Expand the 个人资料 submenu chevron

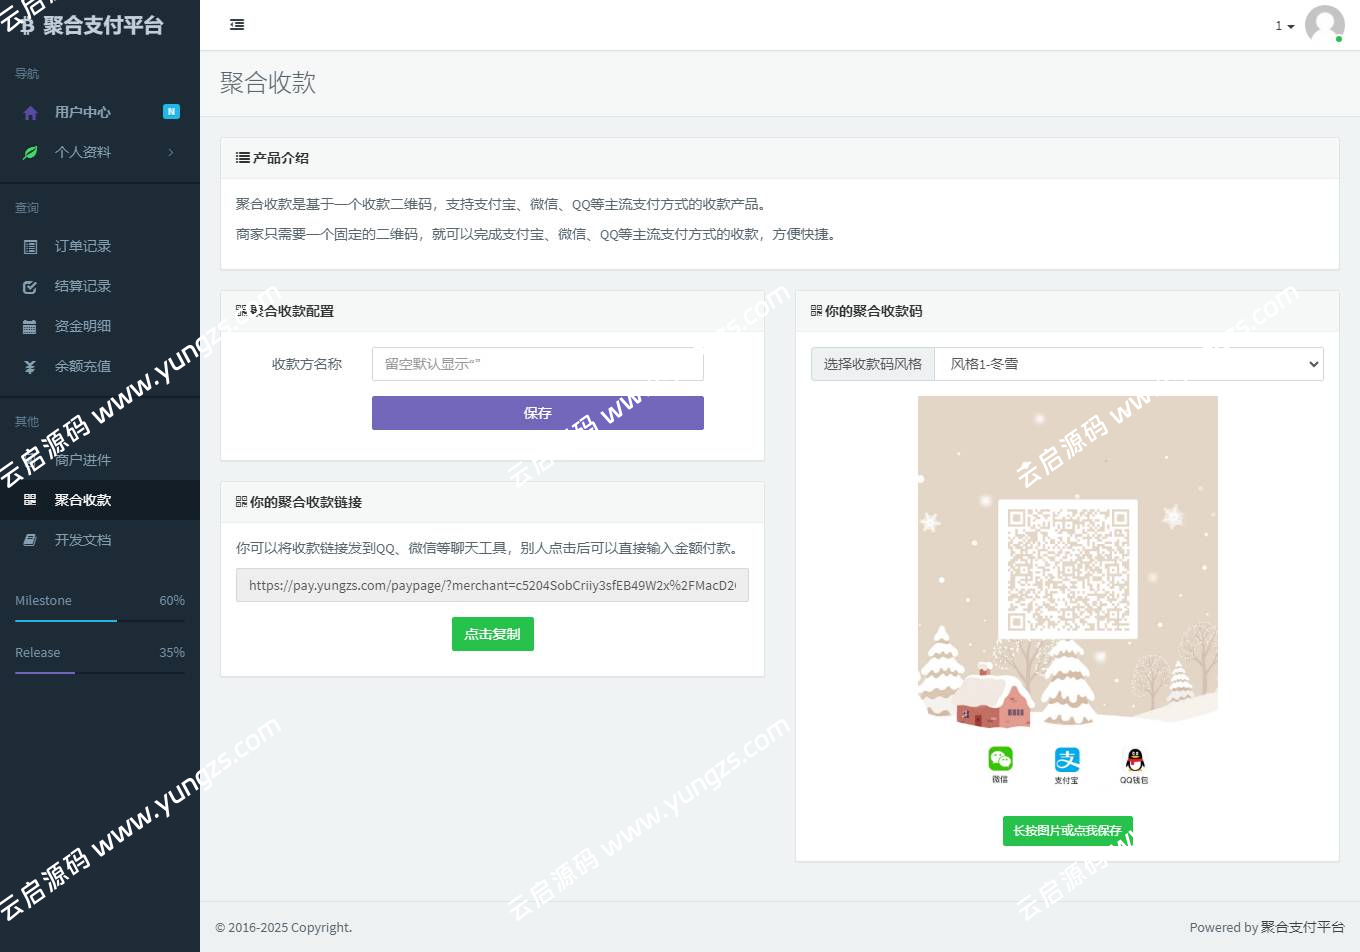point(170,151)
